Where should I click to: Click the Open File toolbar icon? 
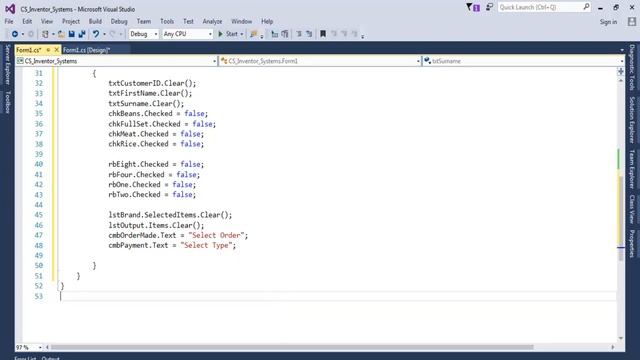tap(61, 34)
